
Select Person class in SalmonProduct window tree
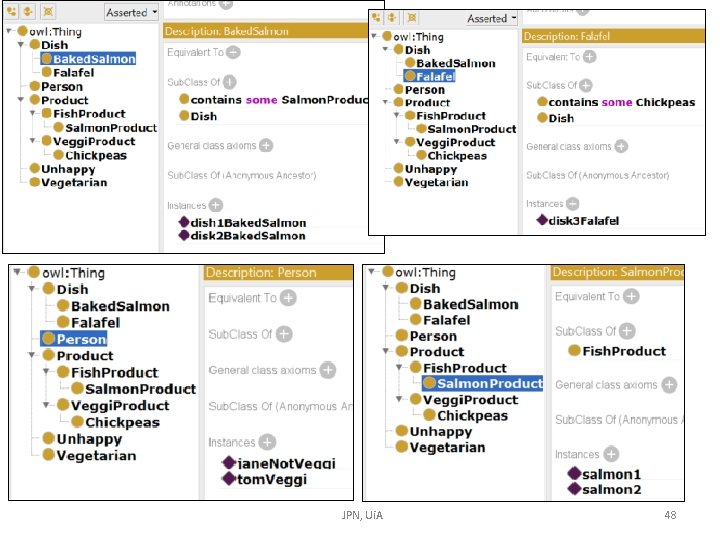[426, 336]
